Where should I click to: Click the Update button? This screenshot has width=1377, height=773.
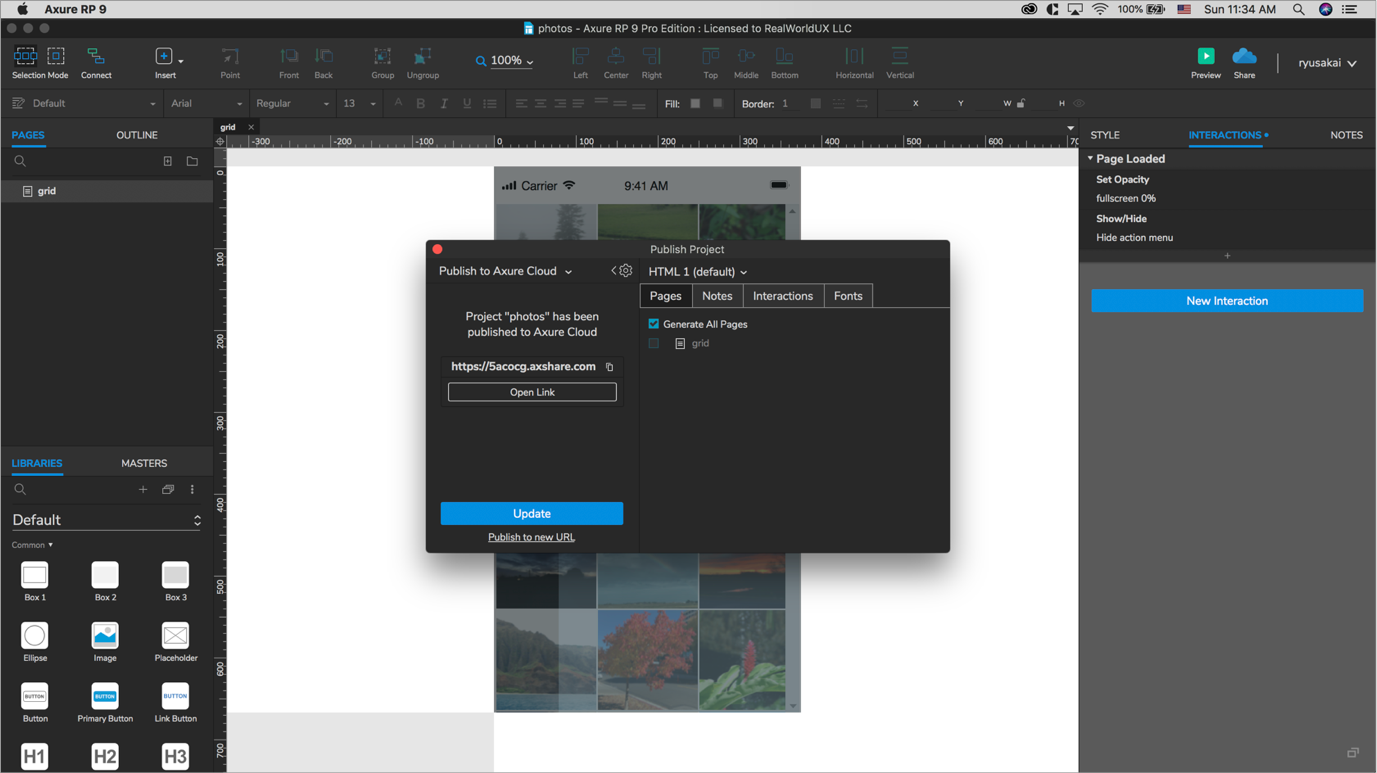click(532, 513)
